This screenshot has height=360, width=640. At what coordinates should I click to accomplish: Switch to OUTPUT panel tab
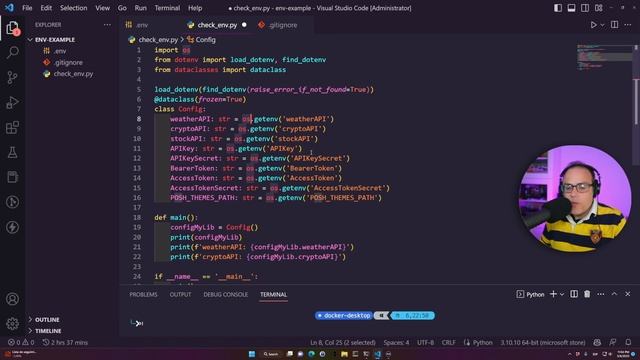pyautogui.click(x=180, y=294)
